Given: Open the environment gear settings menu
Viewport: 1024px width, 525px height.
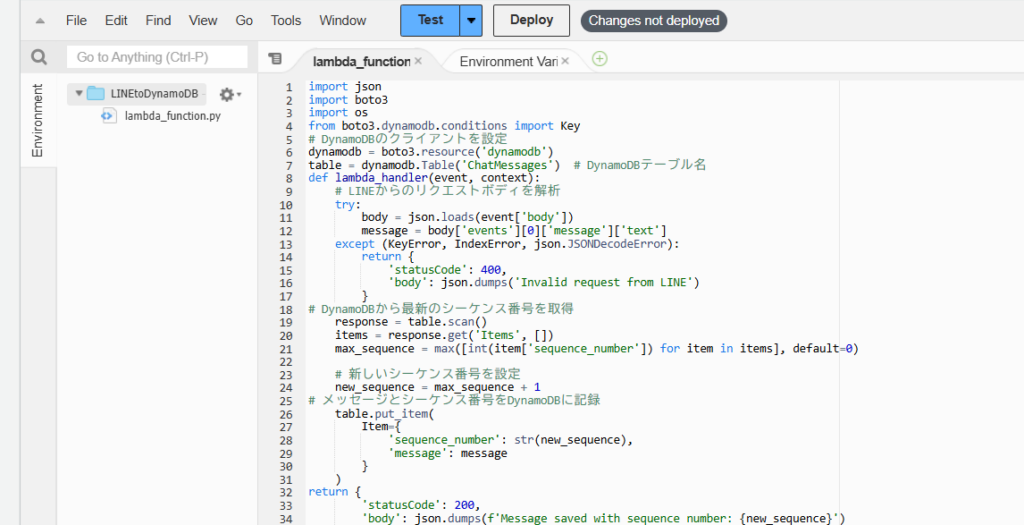Looking at the screenshot, I should [230, 95].
